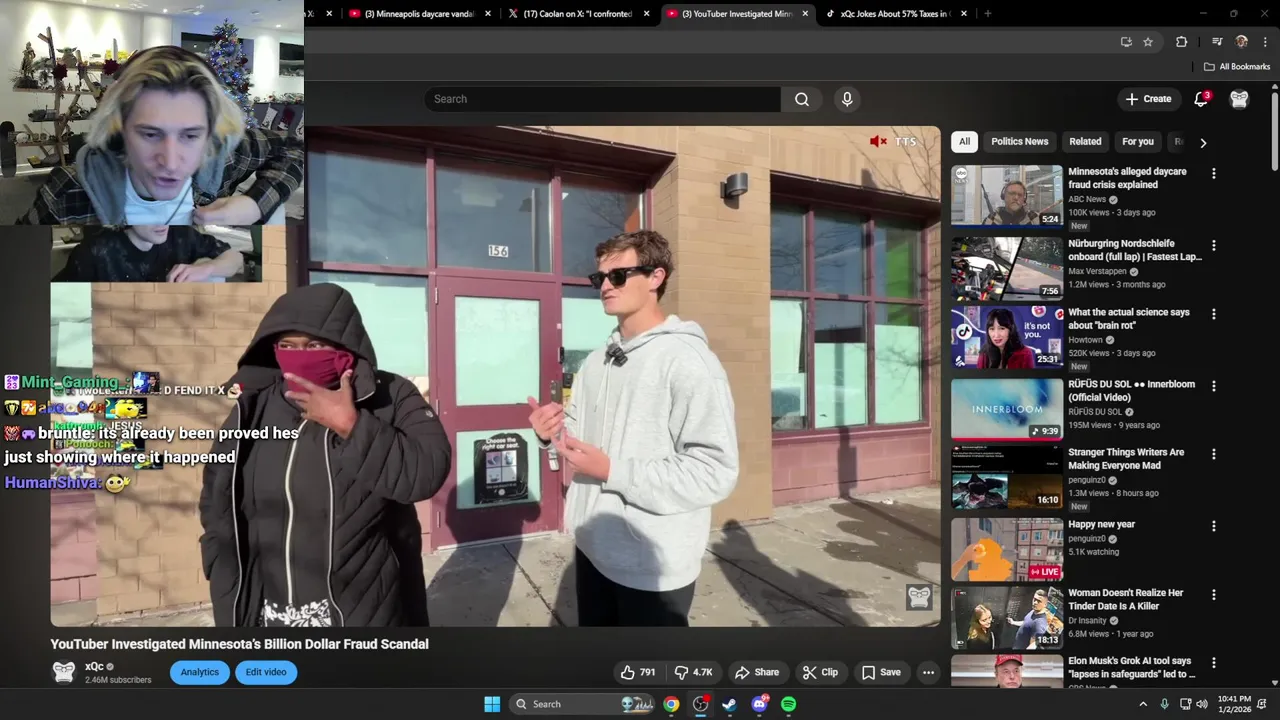Open options for 'Stranger Things Writers' video
Image resolution: width=1280 pixels, height=720 pixels.
pyautogui.click(x=1214, y=454)
